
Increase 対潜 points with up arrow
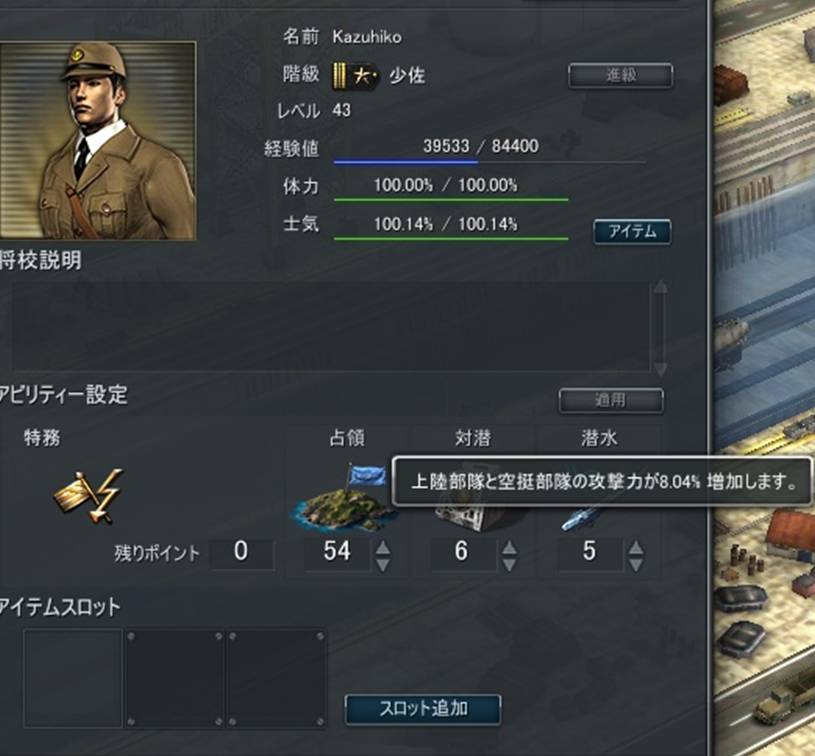[x=509, y=548]
